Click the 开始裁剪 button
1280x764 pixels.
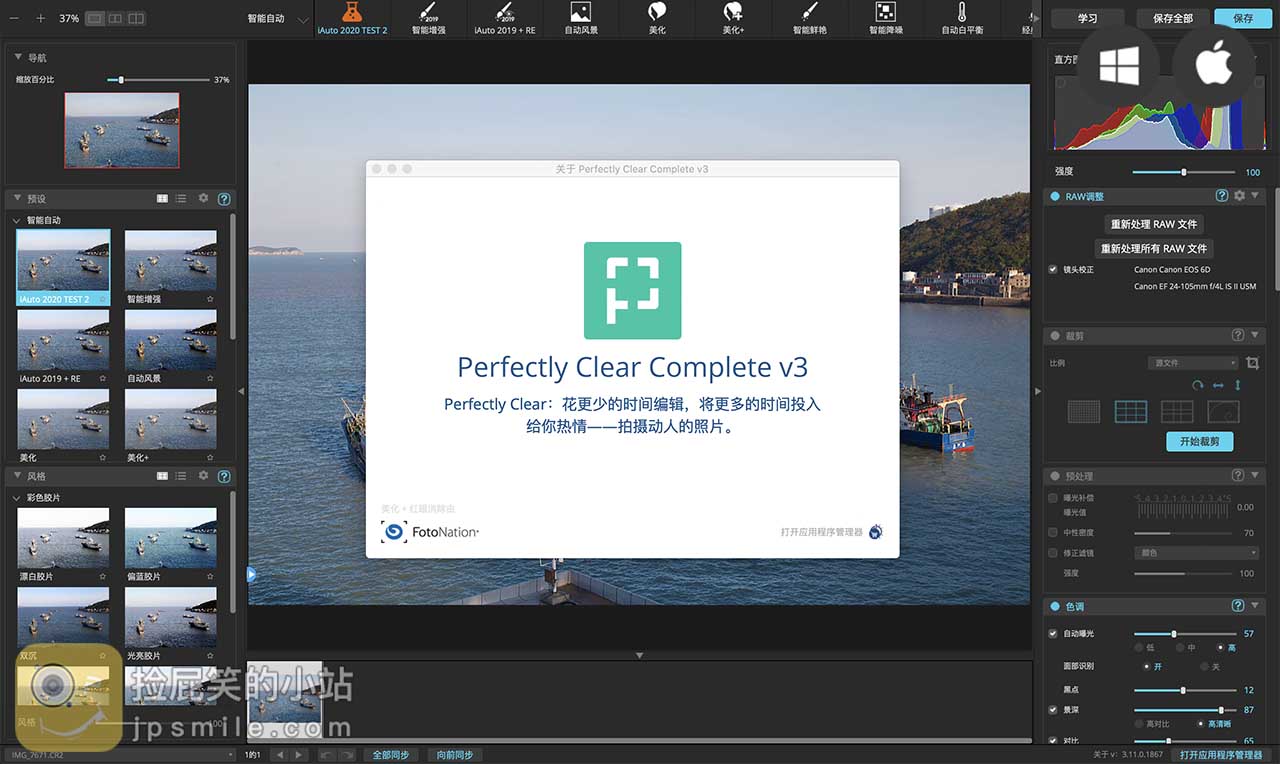point(1199,441)
